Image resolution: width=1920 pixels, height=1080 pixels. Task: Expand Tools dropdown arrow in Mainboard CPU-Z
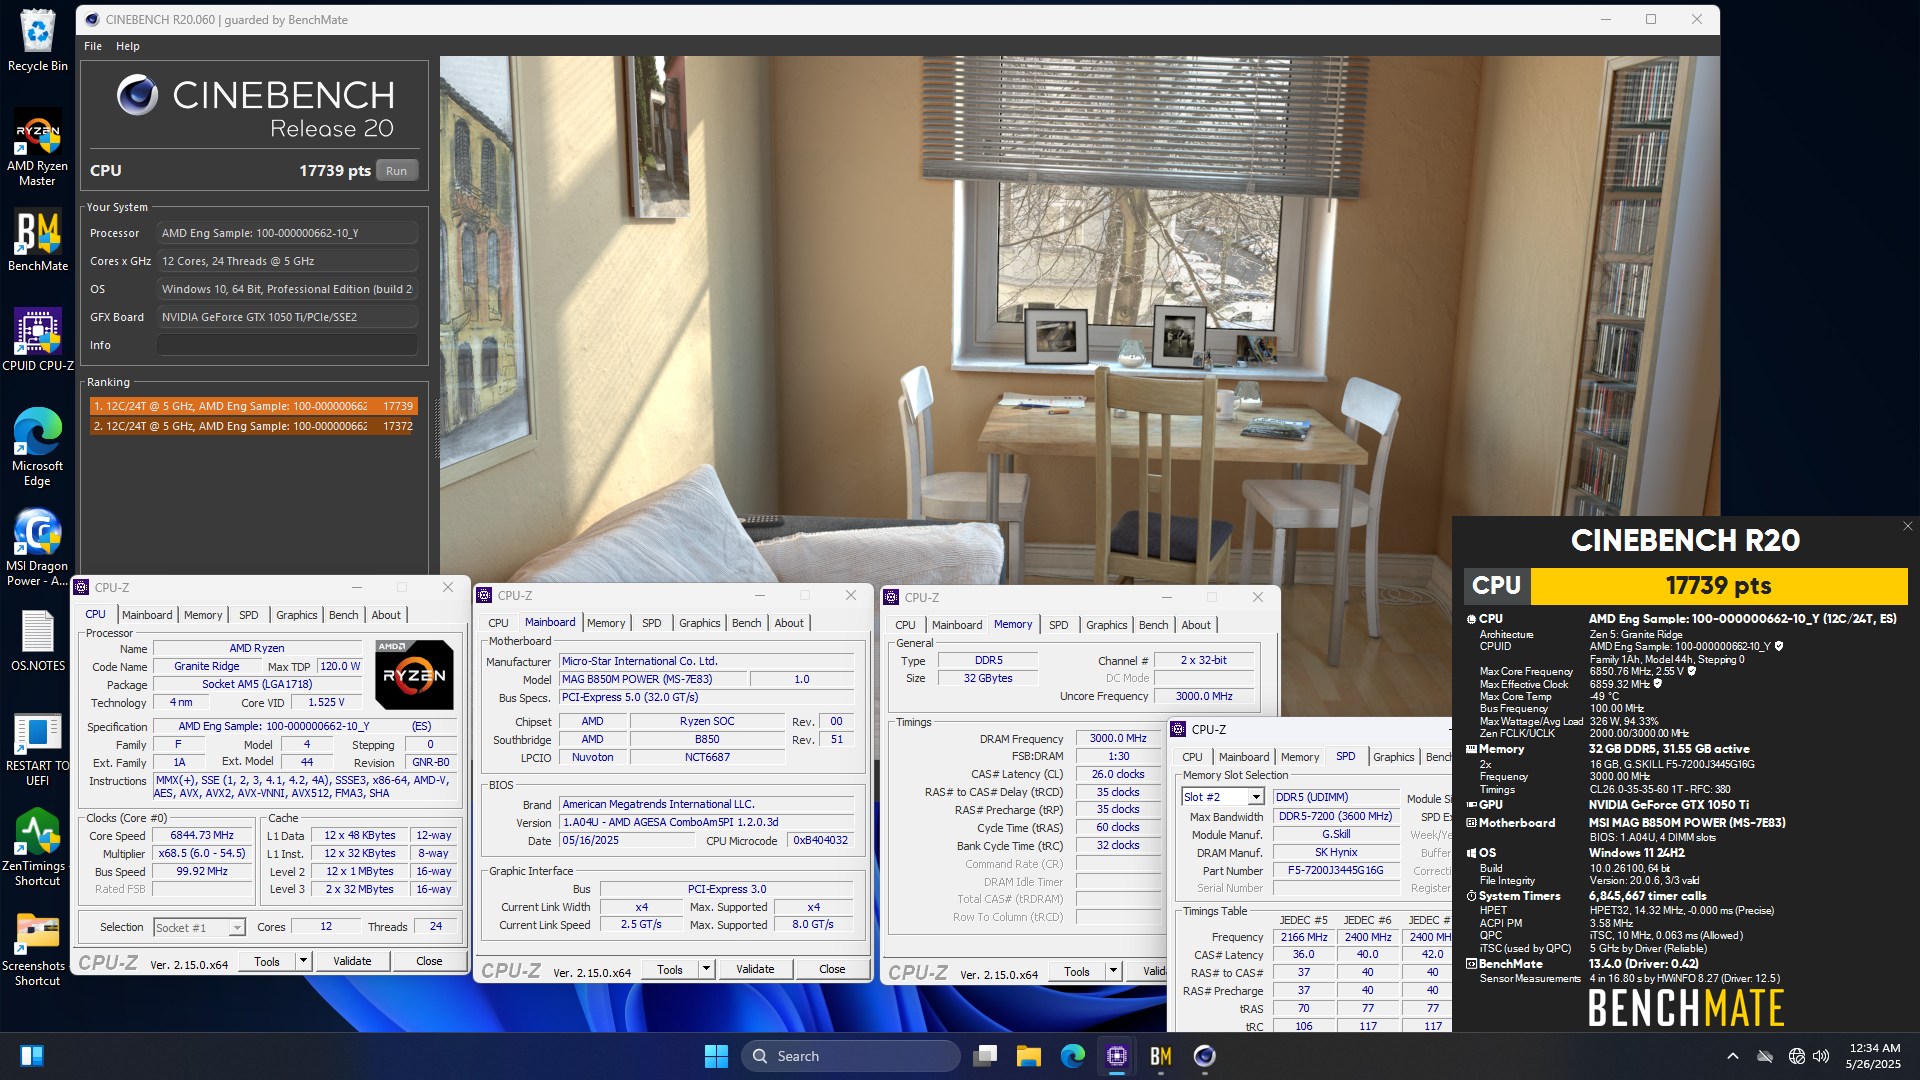point(706,969)
